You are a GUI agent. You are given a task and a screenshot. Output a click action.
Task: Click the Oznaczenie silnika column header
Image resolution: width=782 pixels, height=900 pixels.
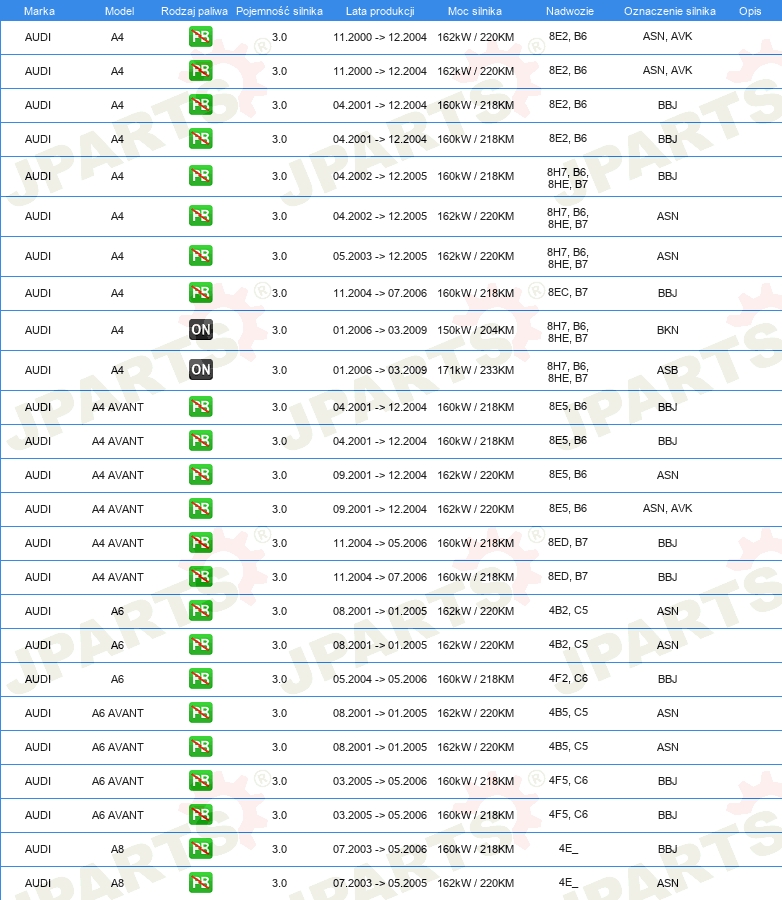coord(669,11)
